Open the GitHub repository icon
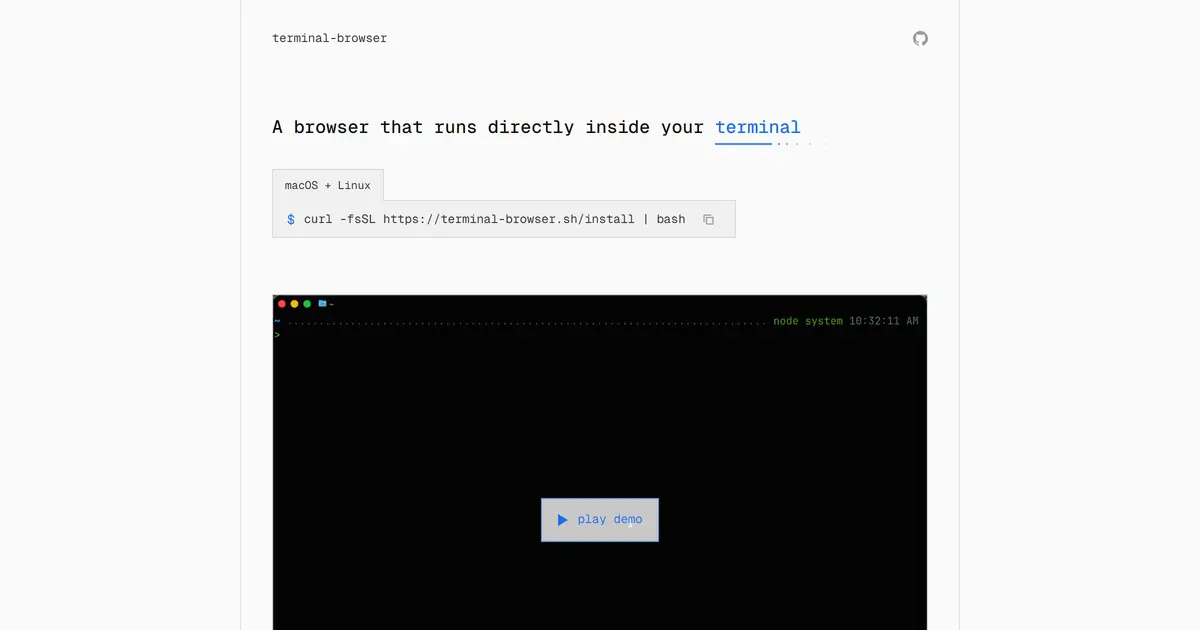Image resolution: width=1200 pixels, height=630 pixels. 920,38
